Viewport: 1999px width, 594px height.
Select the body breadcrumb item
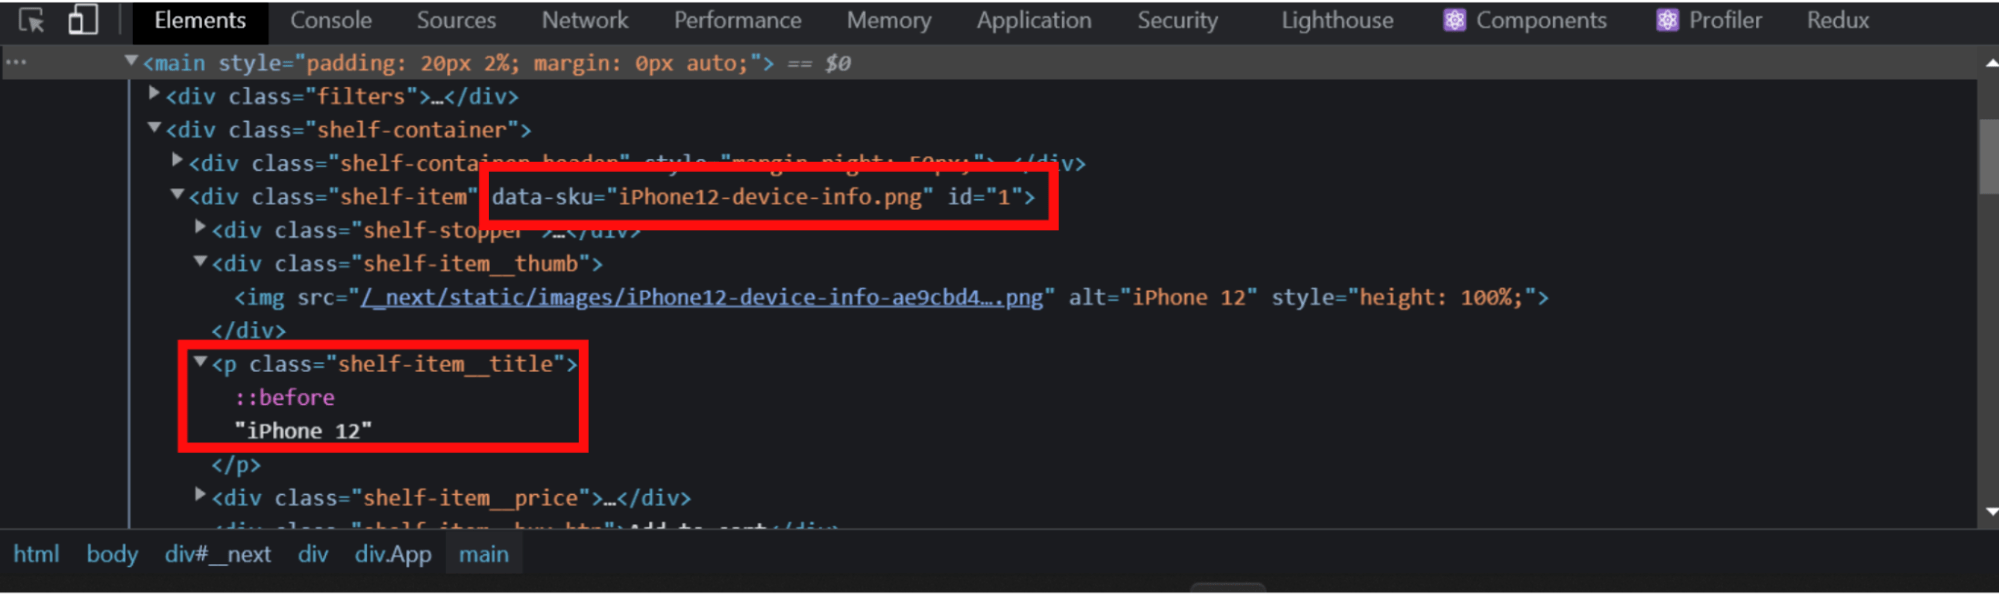click(x=111, y=553)
